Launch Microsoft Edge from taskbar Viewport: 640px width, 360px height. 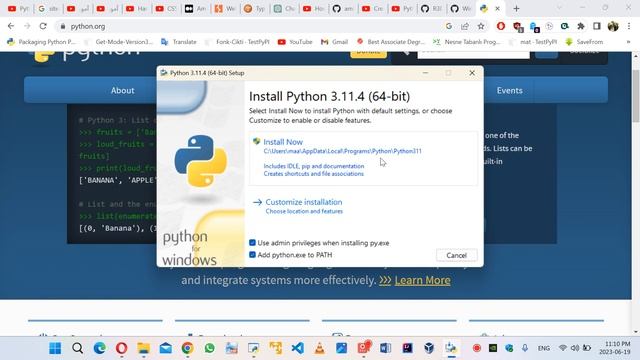[x=100, y=348]
